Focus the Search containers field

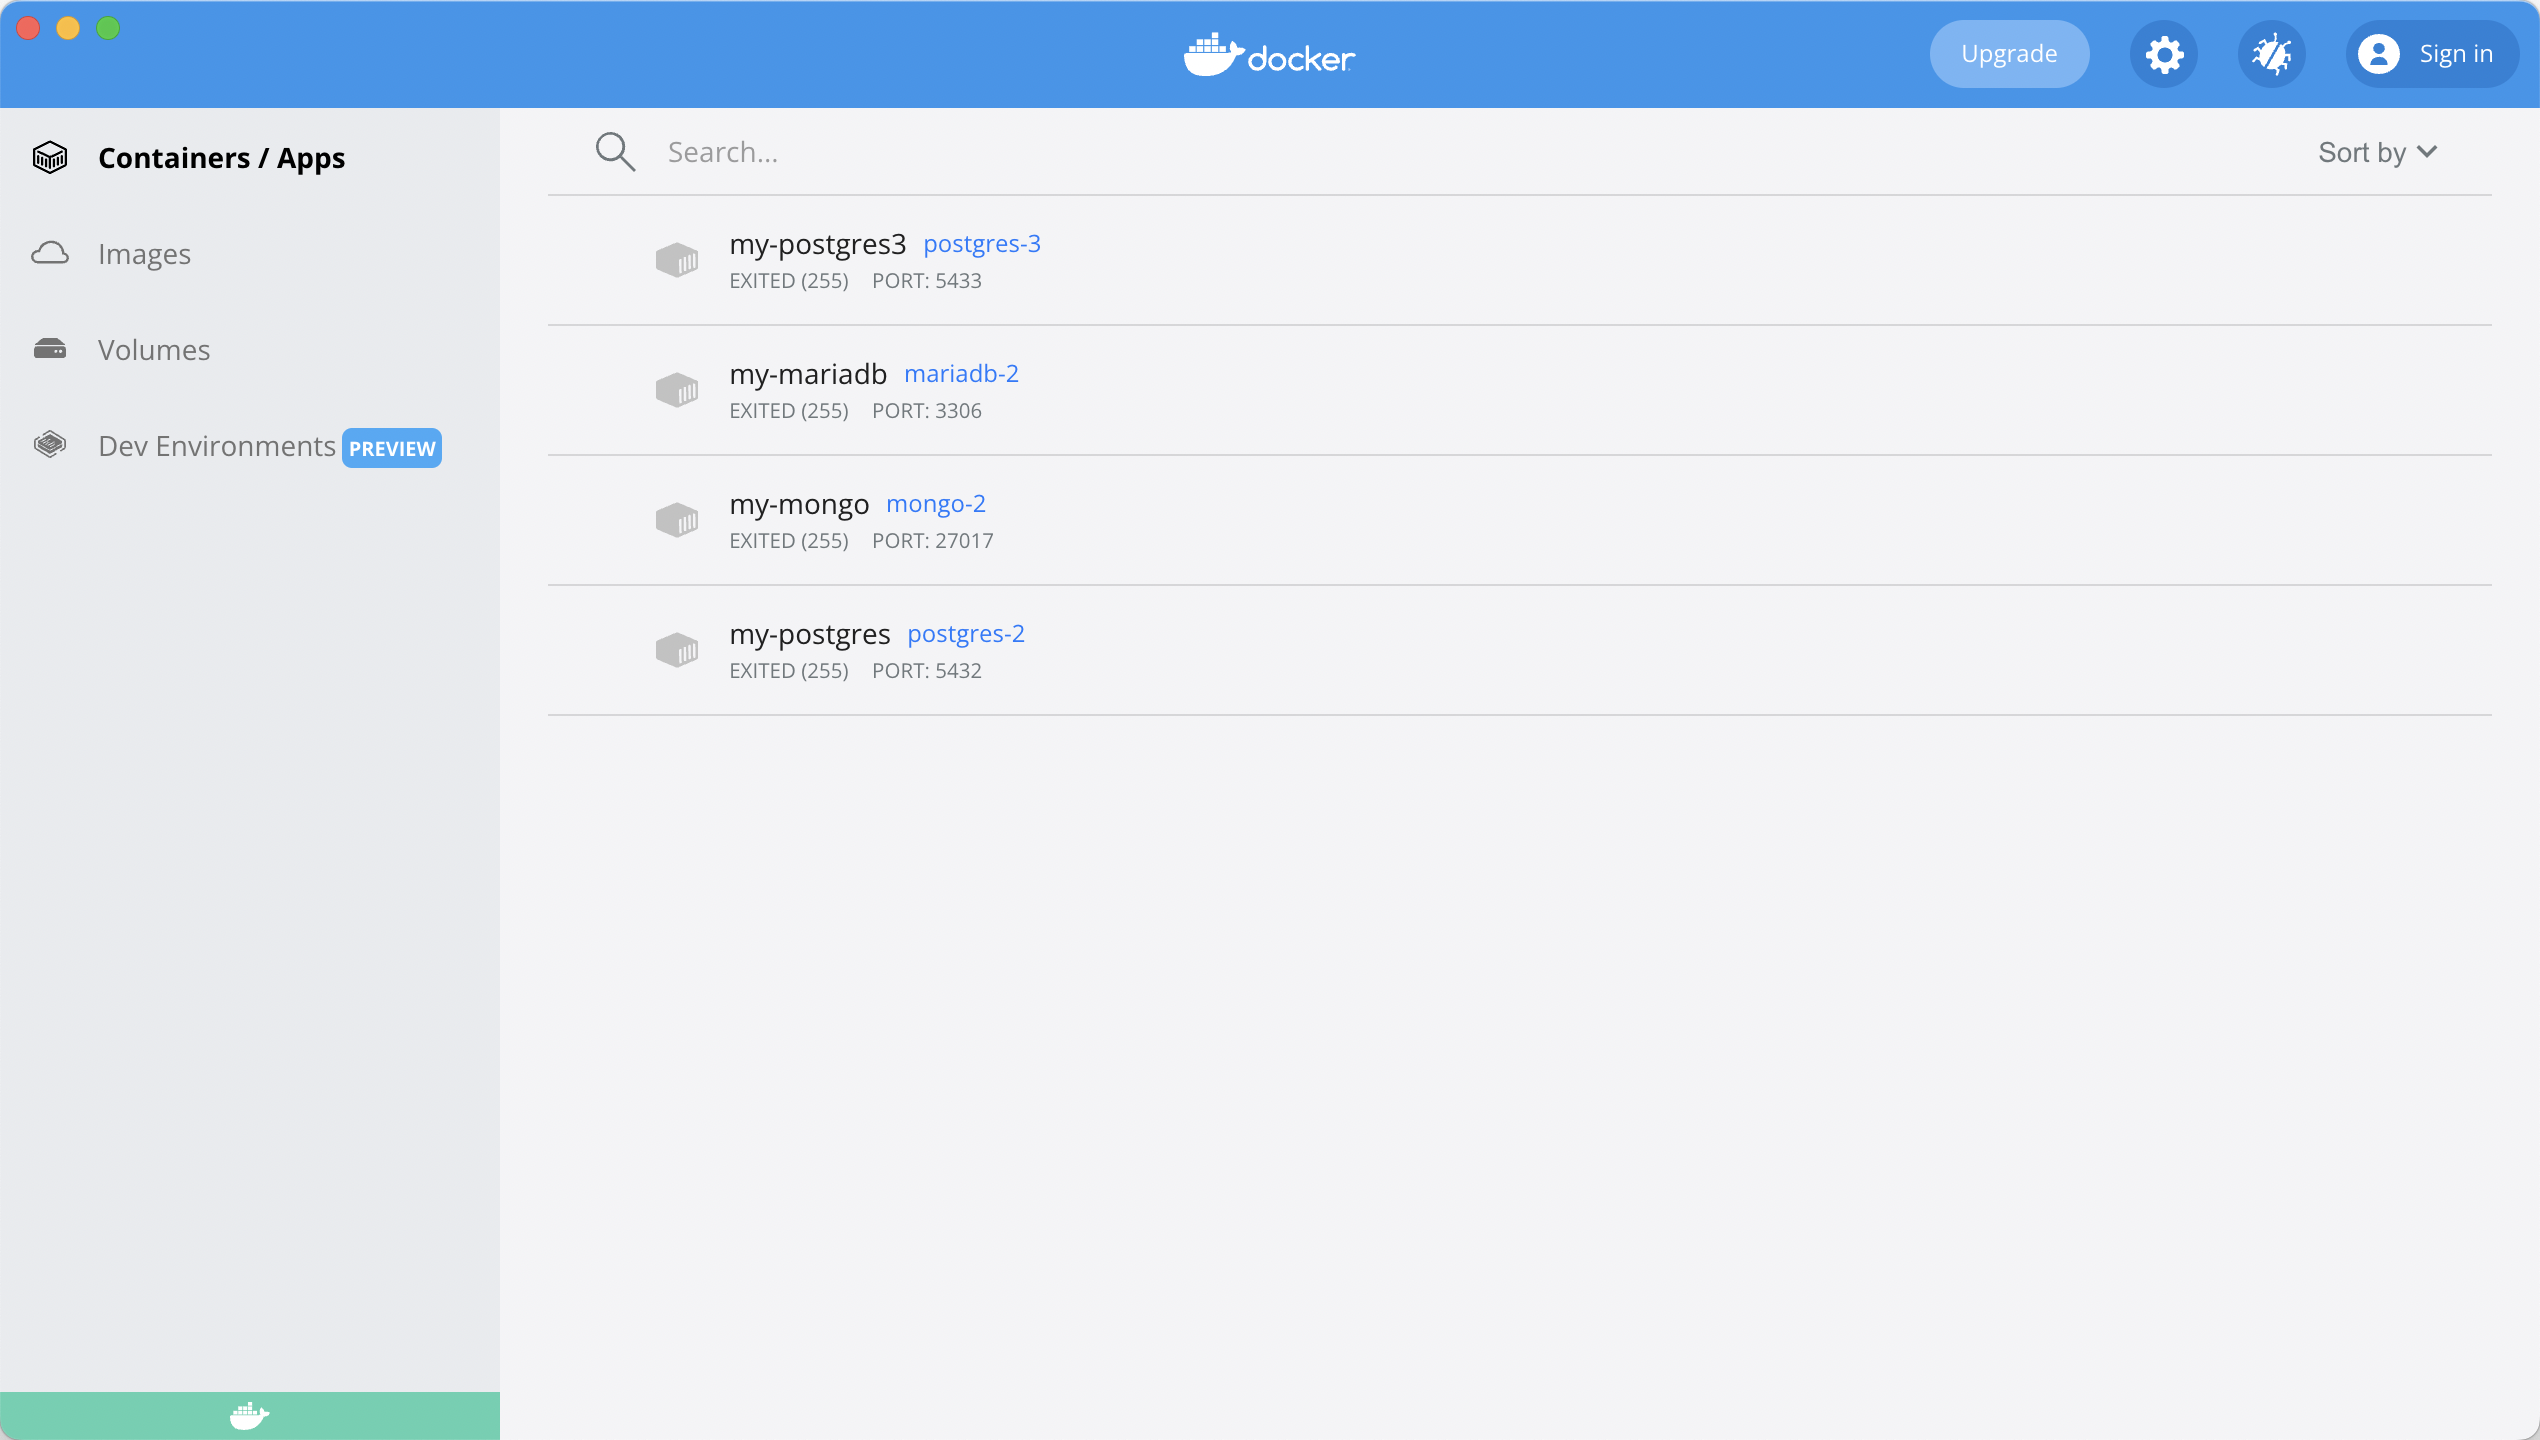[x=1400, y=152]
